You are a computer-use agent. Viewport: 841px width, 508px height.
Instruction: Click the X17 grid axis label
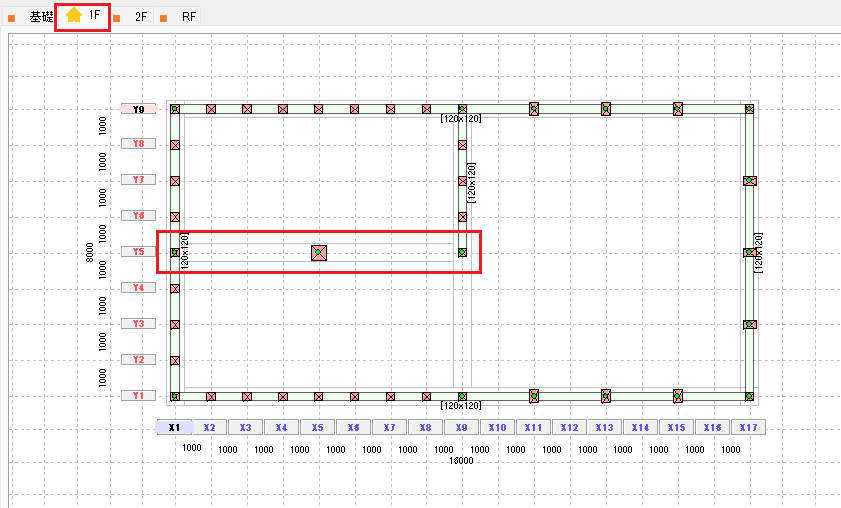point(748,427)
